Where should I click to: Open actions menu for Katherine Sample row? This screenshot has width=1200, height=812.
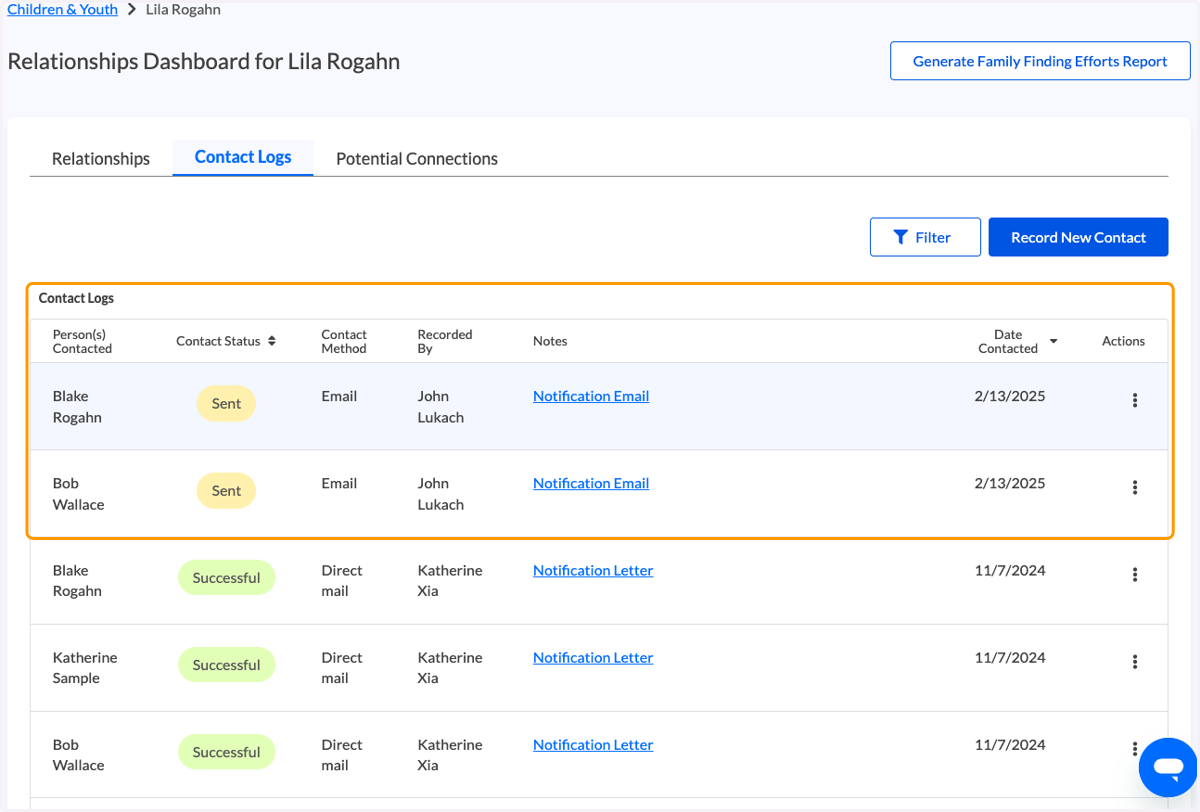point(1135,661)
